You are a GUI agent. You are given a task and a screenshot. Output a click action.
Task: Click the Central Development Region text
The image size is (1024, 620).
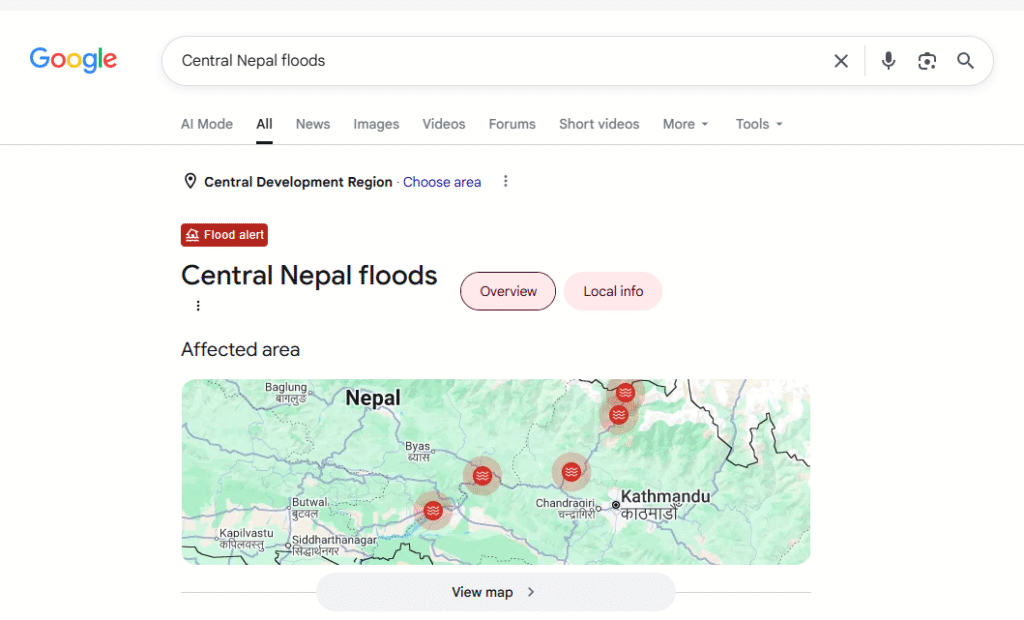298,182
